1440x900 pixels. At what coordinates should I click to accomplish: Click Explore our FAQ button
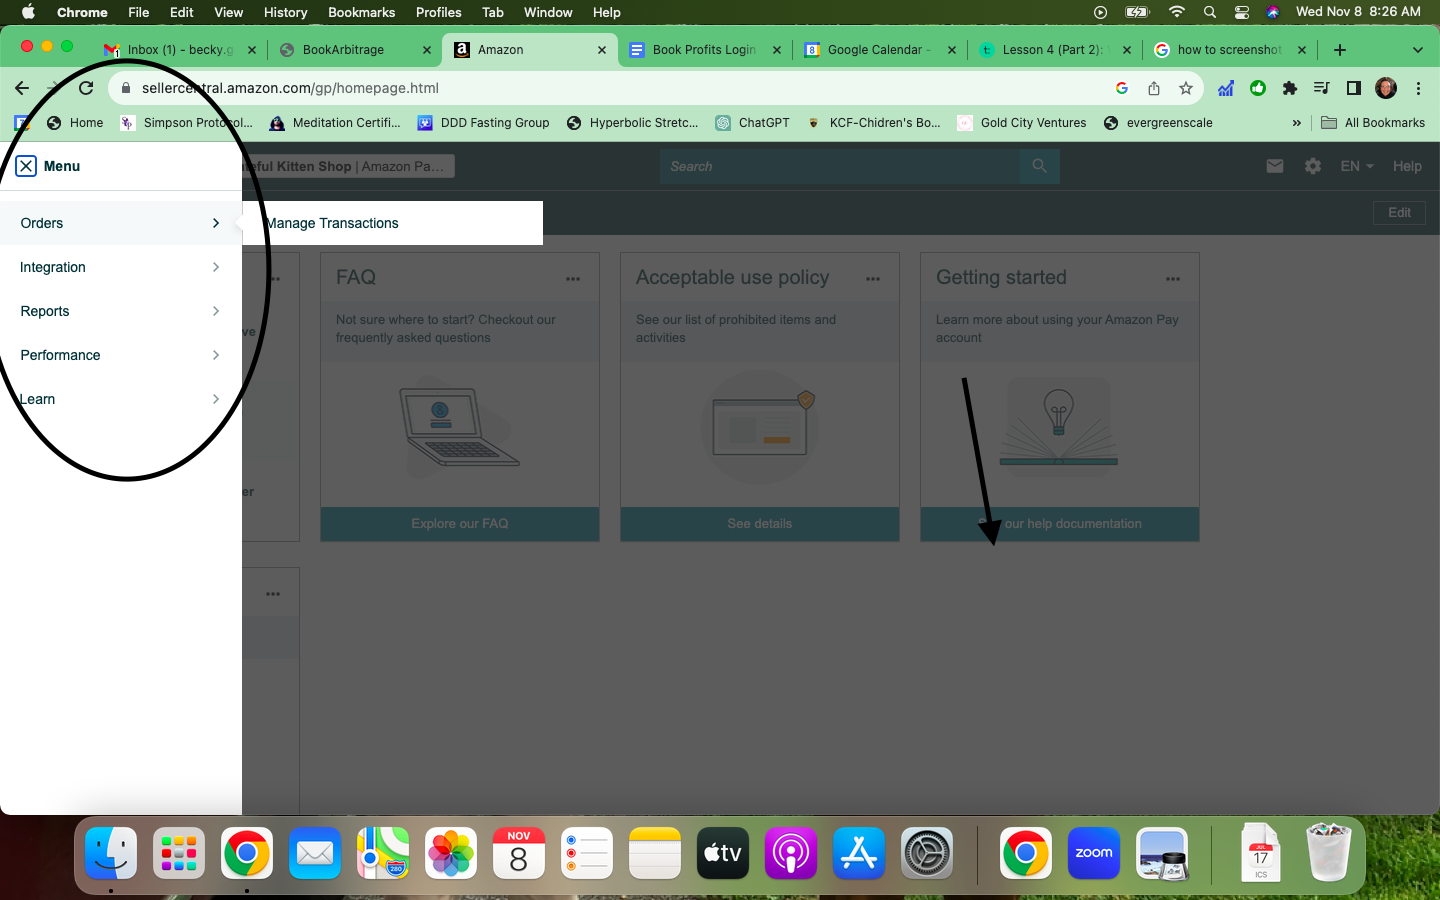pos(460,524)
